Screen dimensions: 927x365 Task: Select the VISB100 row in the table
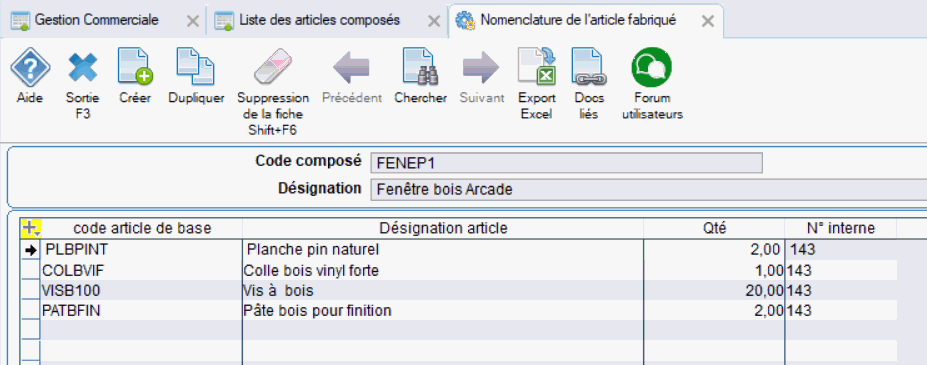coord(458,290)
